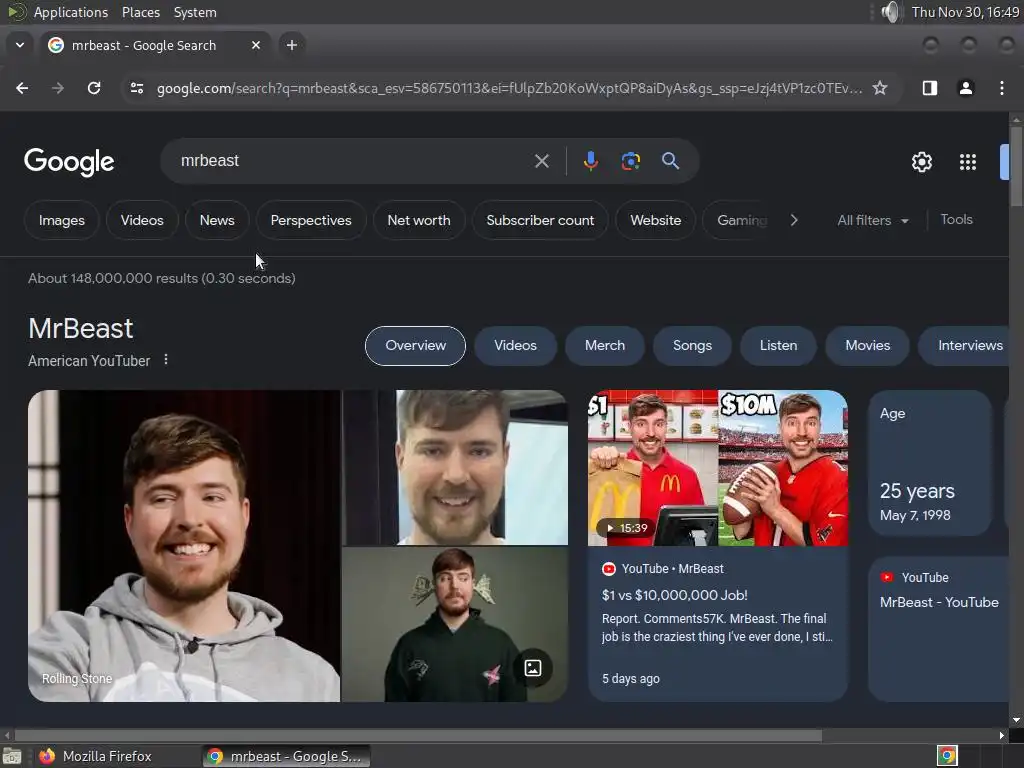The width and height of the screenshot is (1024, 768).
Task: Open the Chrome profile icon
Action: click(966, 88)
